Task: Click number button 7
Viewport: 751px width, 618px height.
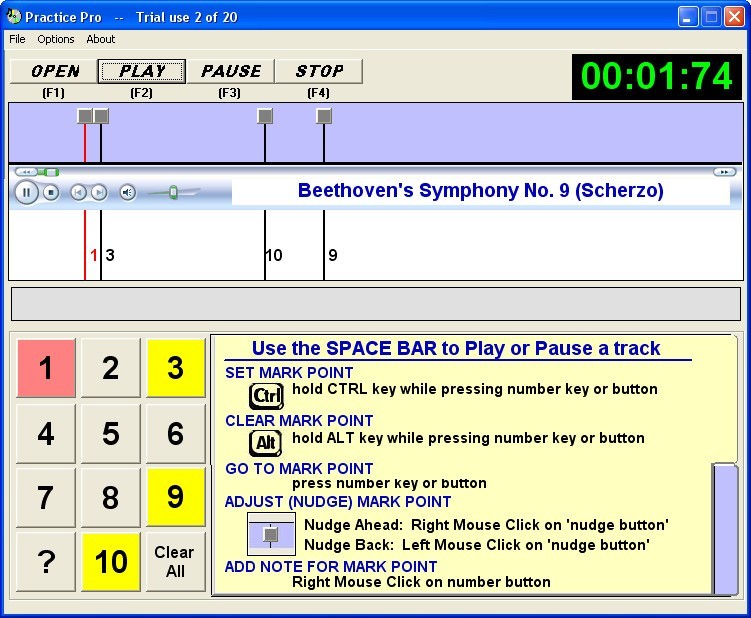Action: 46,497
